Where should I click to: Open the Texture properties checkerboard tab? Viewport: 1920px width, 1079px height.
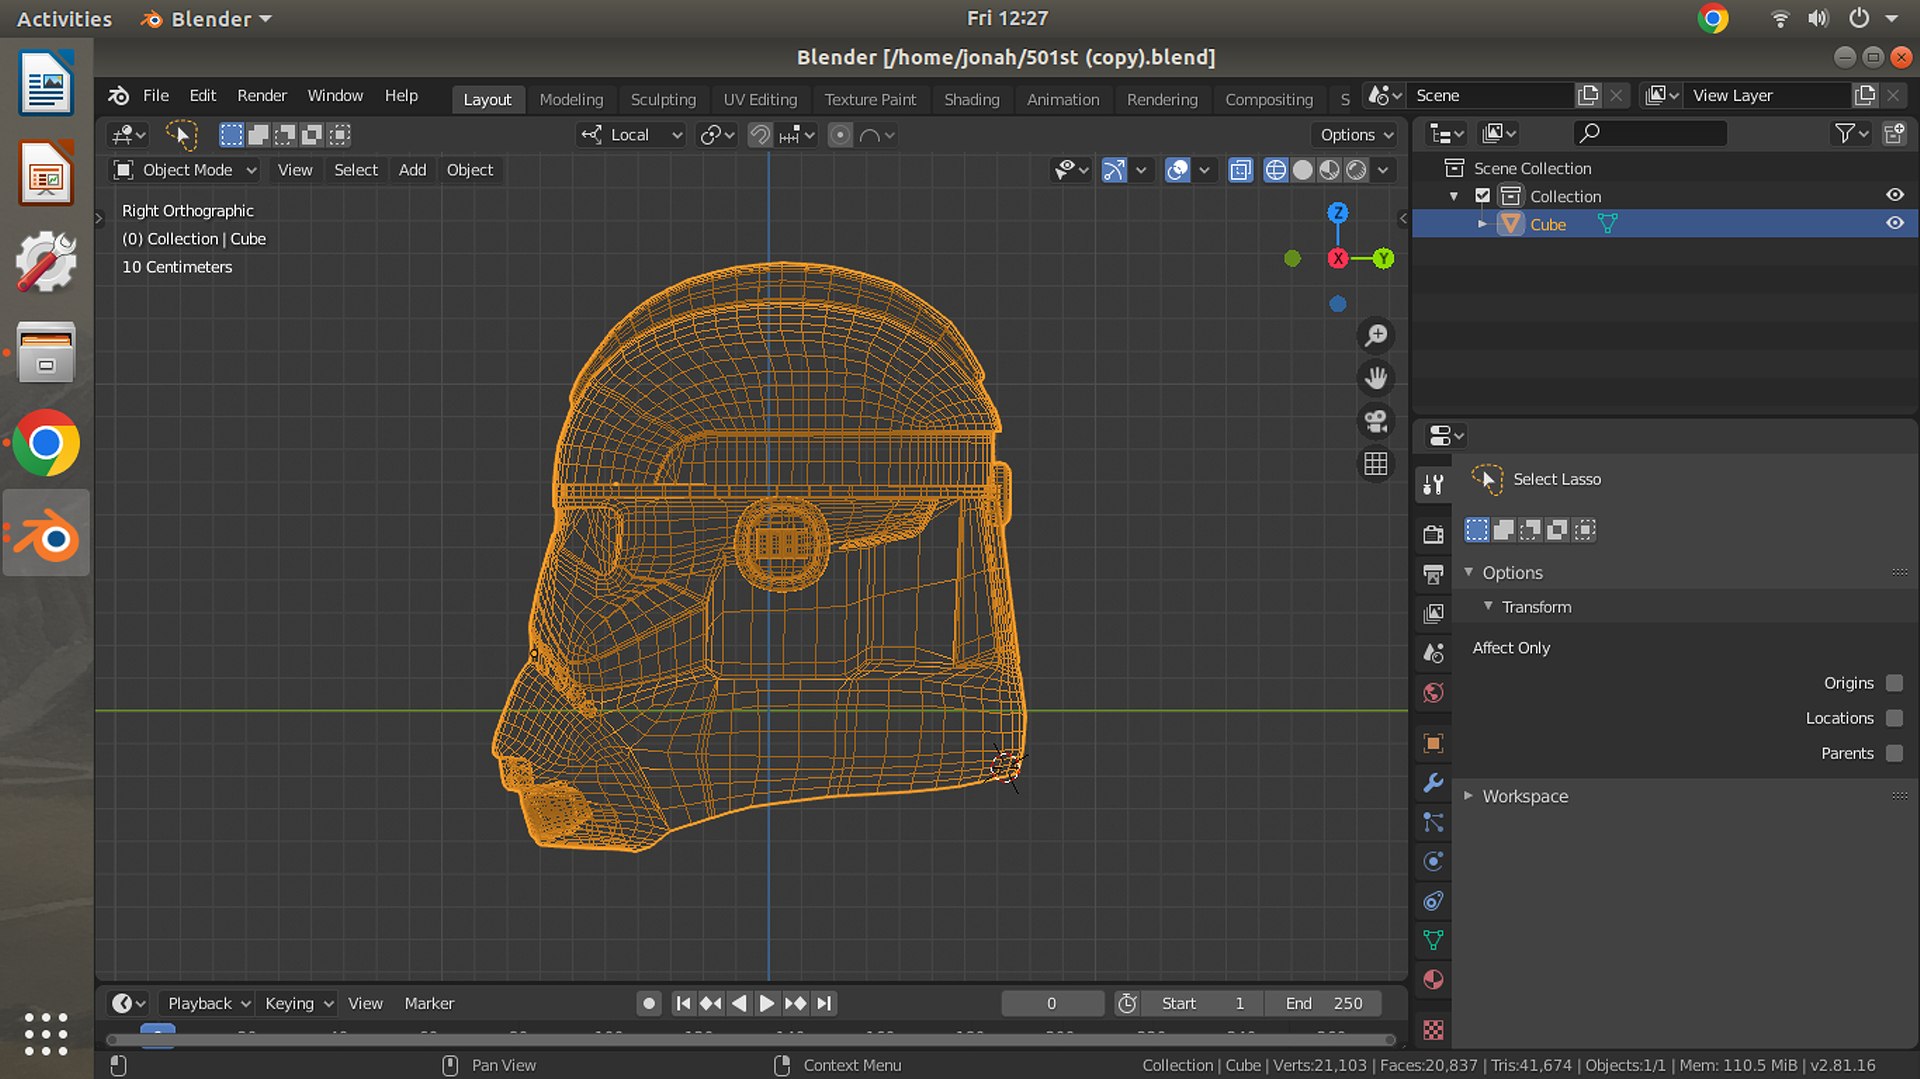pos(1433,1029)
